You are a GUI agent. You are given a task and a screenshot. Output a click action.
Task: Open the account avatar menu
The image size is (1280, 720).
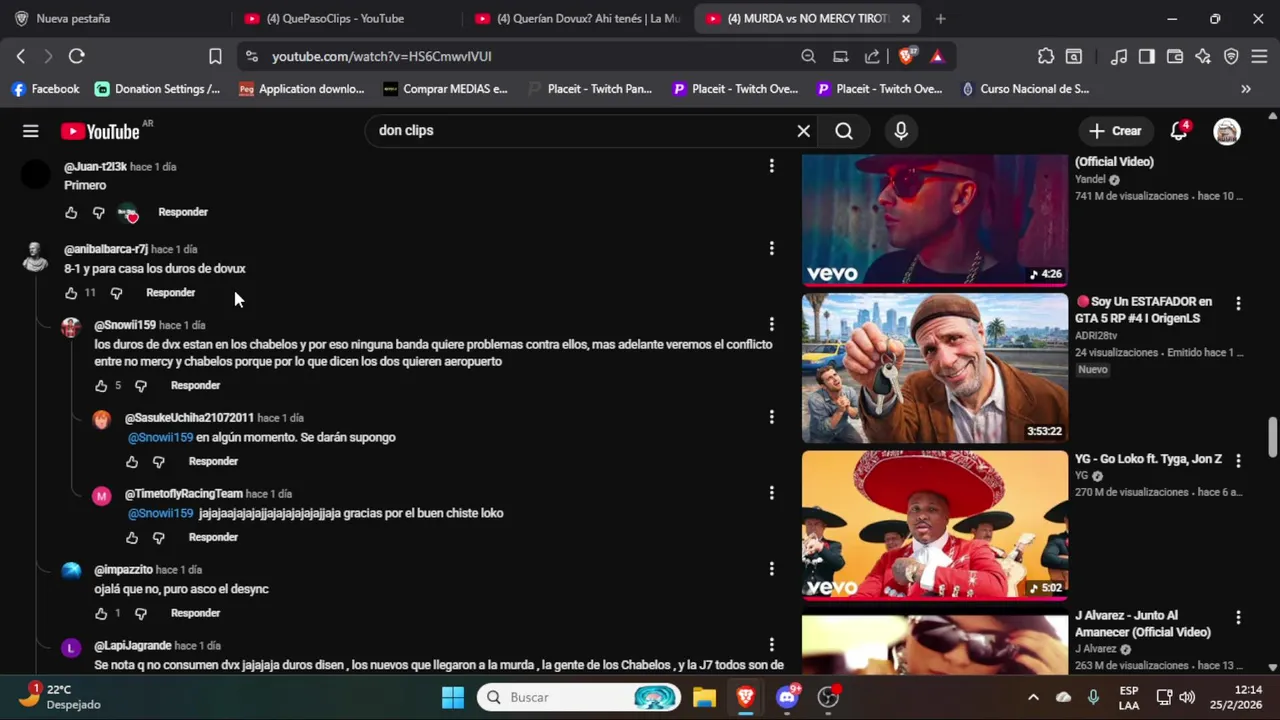[x=1227, y=131]
